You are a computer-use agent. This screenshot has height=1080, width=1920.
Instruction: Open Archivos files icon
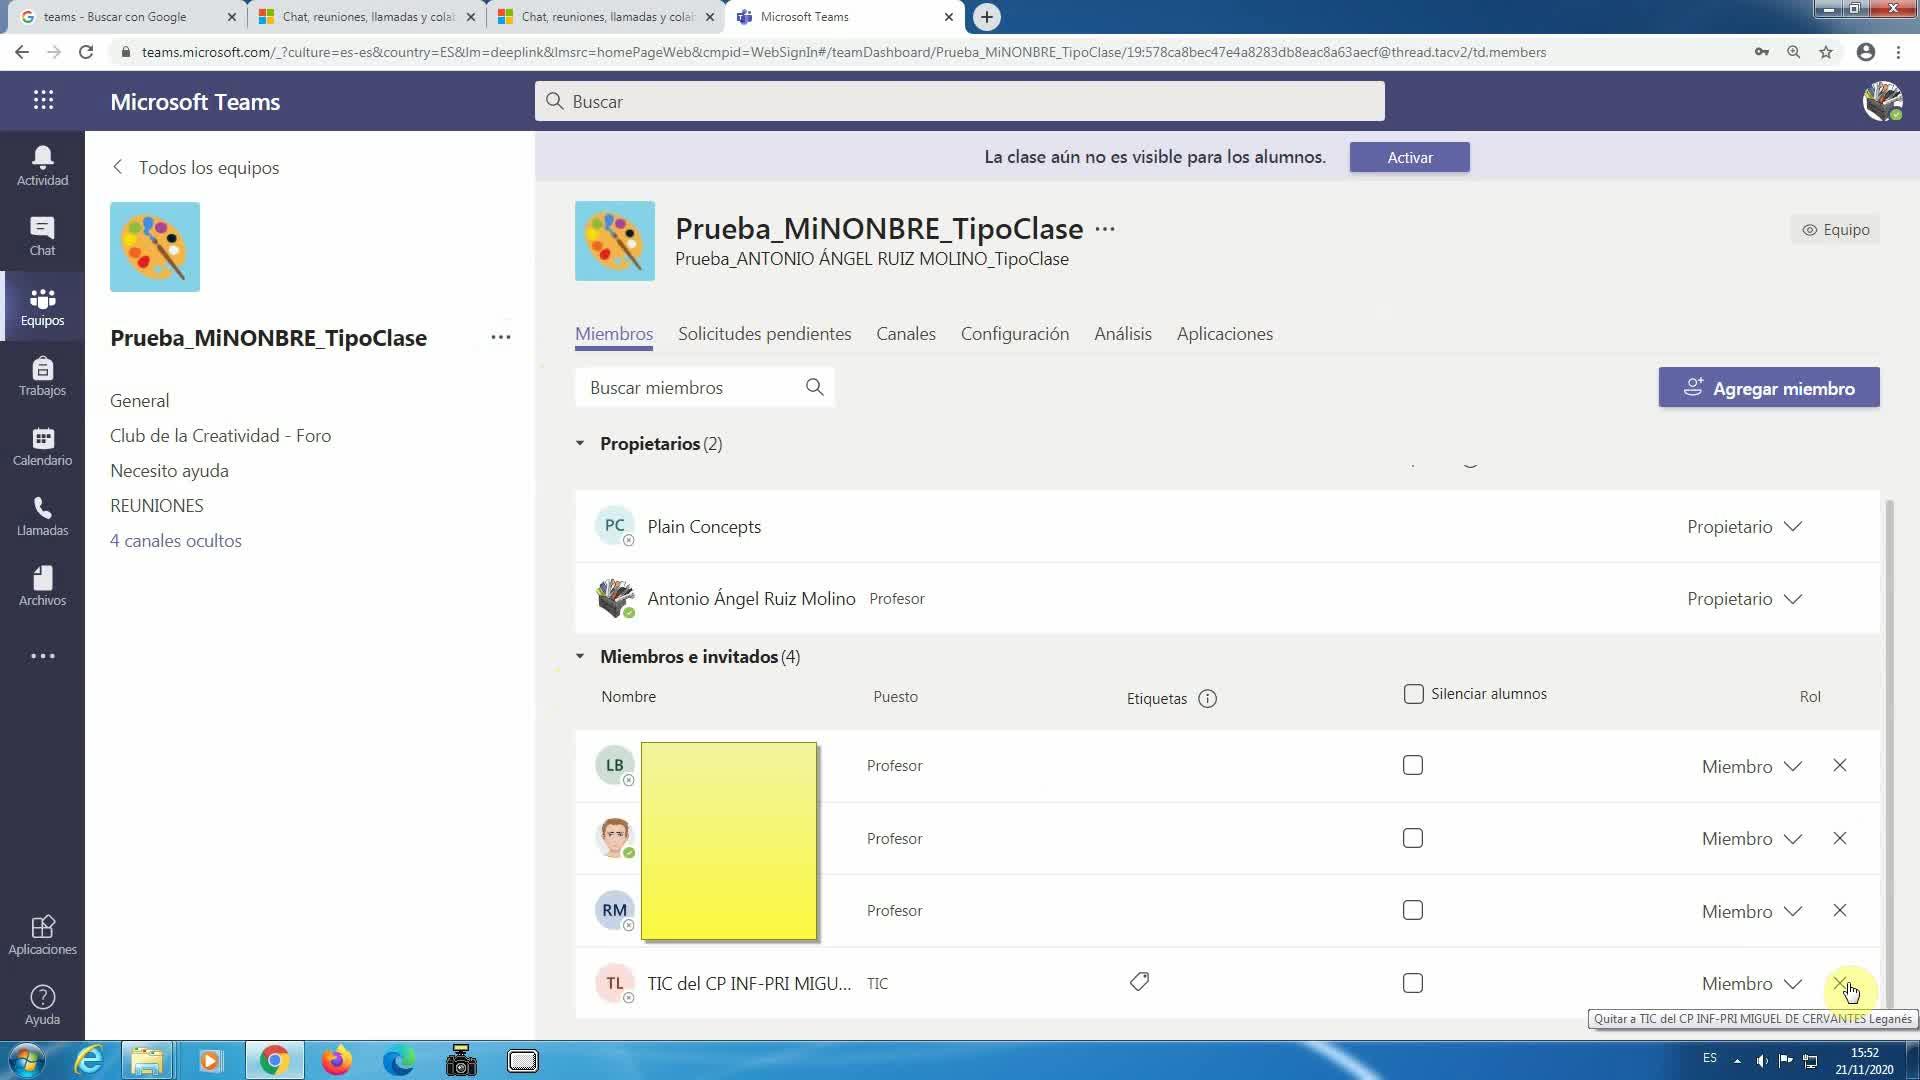coord(42,586)
